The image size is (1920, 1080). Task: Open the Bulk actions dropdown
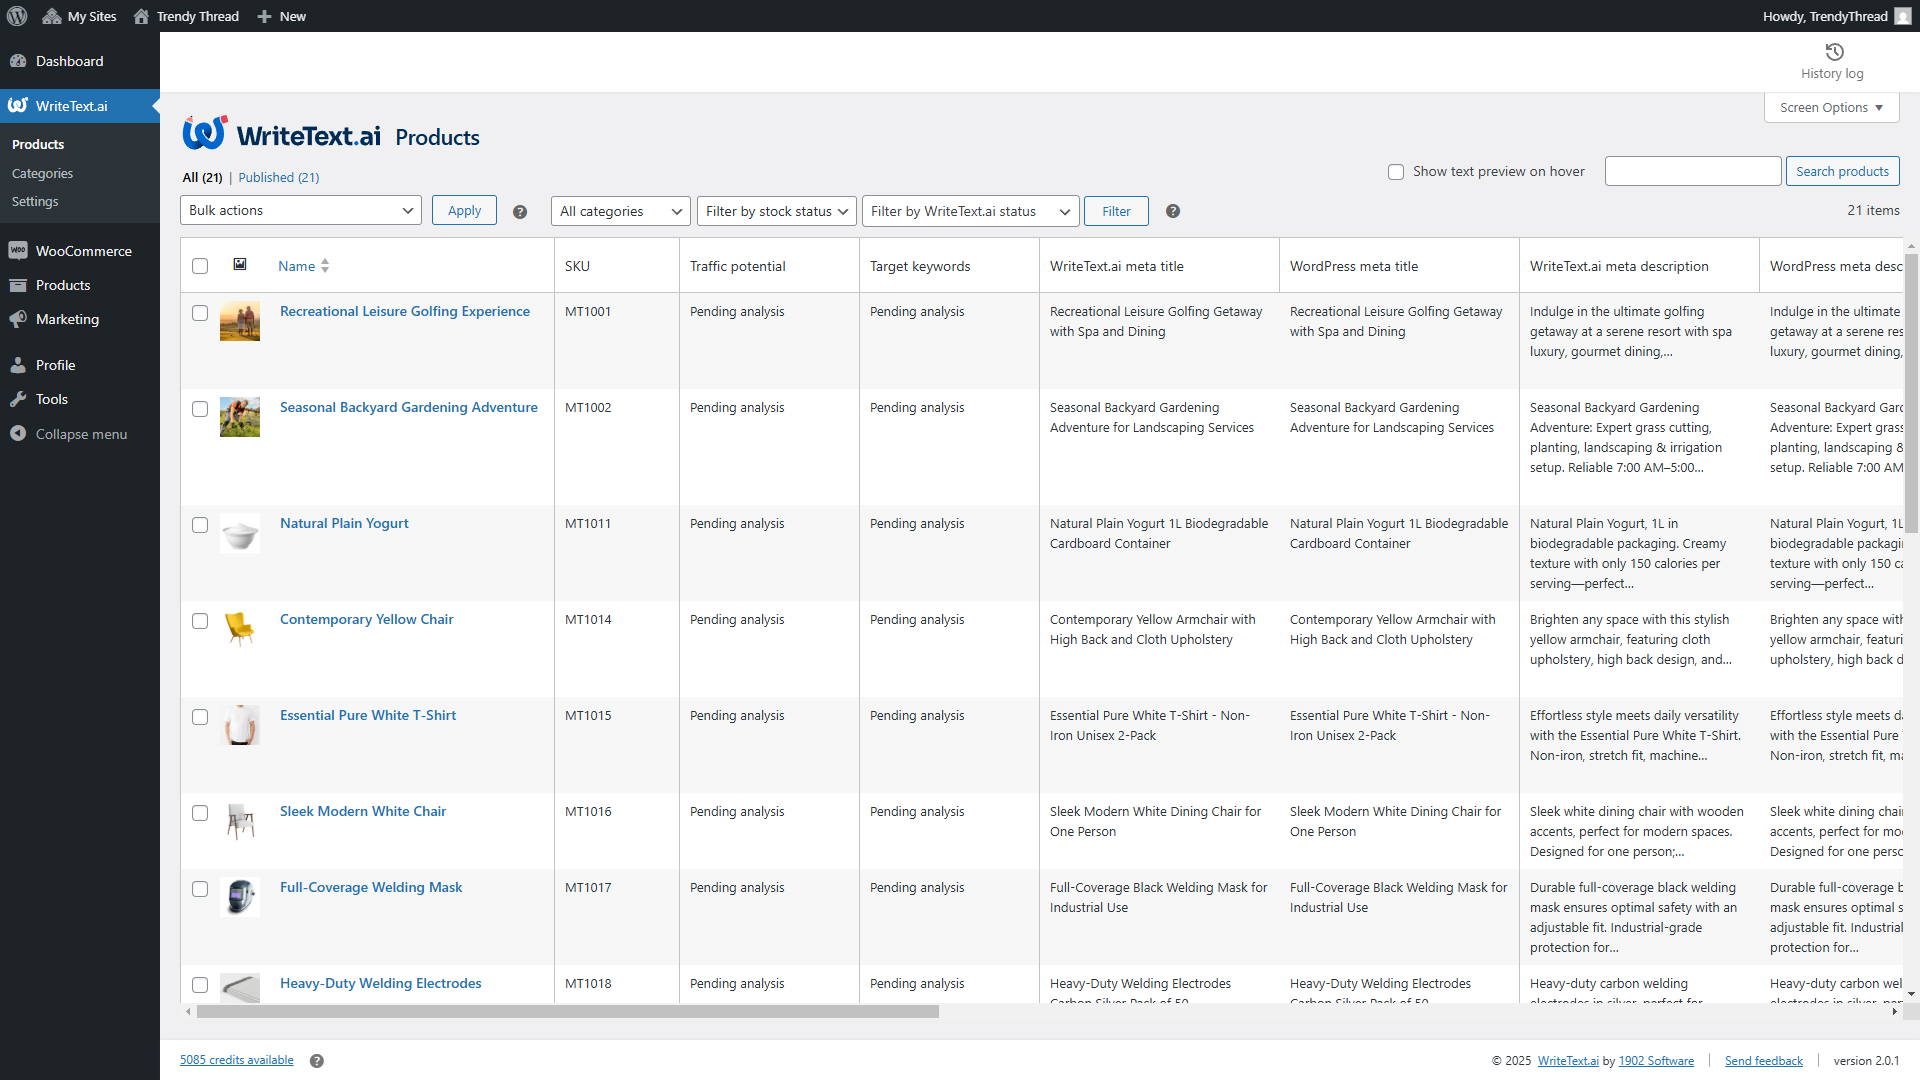(x=300, y=211)
